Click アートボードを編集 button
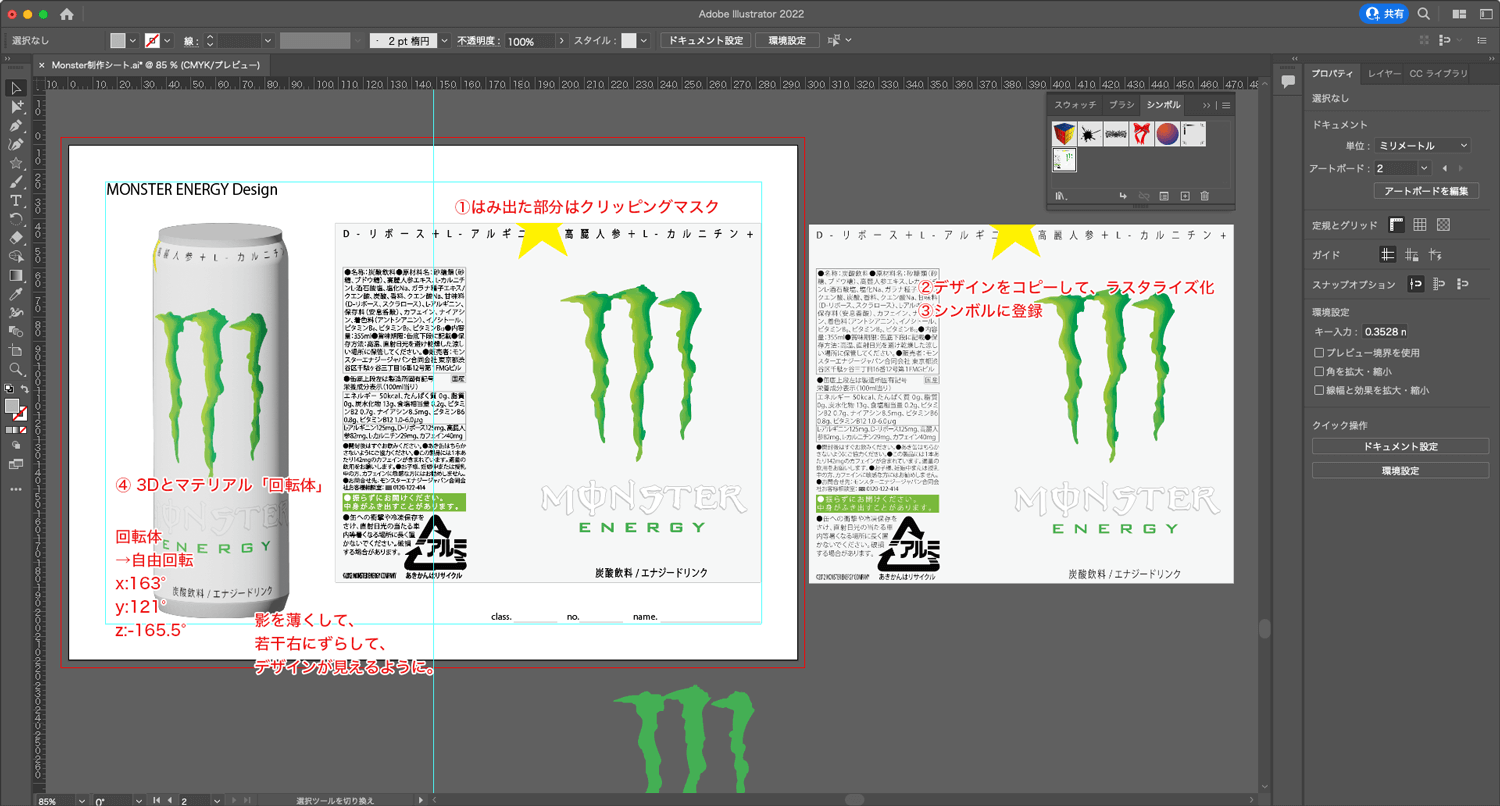This screenshot has height=806, width=1500. click(x=1425, y=191)
